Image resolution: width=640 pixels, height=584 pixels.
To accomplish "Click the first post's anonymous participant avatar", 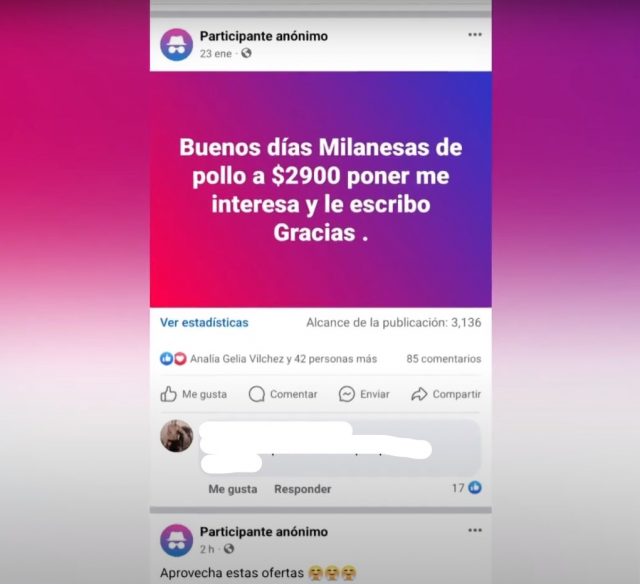I will pos(176,44).
